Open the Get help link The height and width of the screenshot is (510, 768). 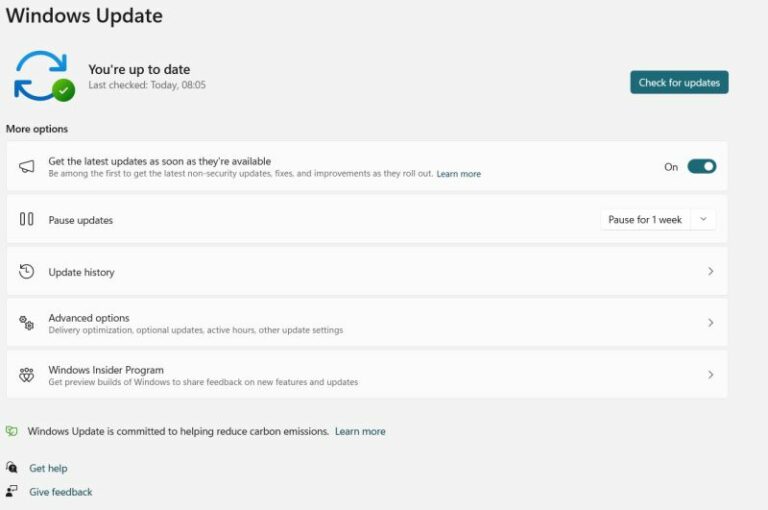tap(48, 468)
